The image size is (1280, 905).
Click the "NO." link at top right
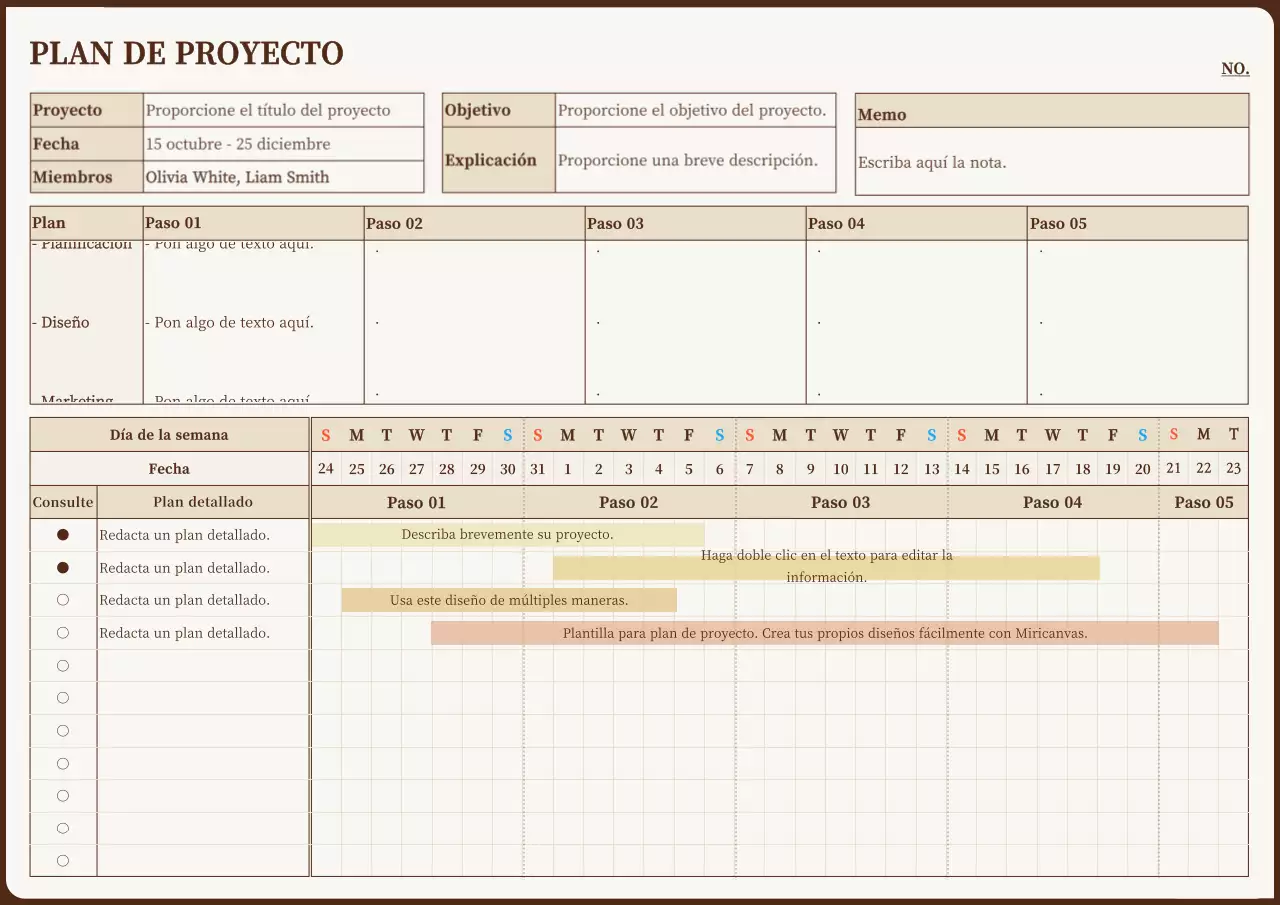pos(1234,69)
